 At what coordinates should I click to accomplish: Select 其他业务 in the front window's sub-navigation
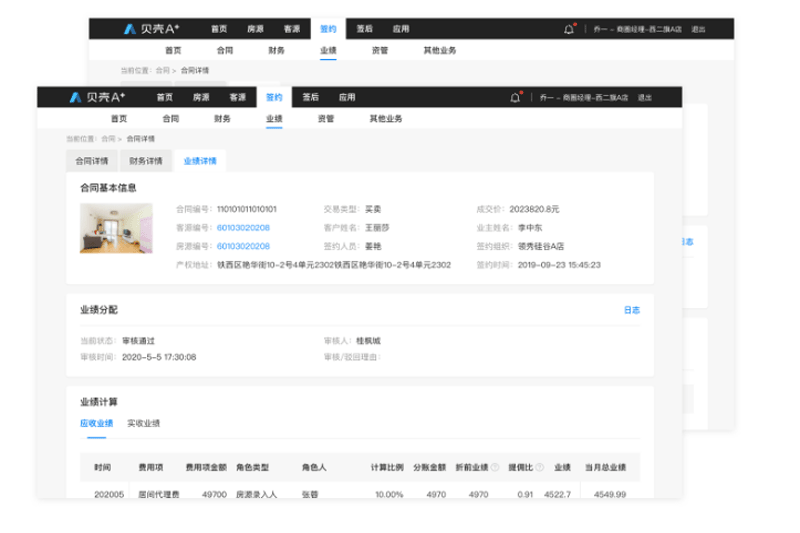[386, 119]
